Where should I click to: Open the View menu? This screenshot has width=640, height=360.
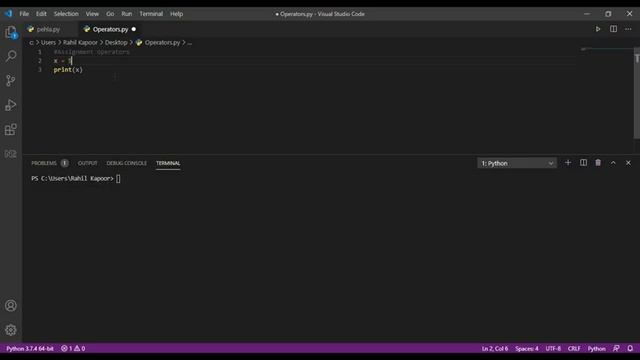[x=92, y=13]
